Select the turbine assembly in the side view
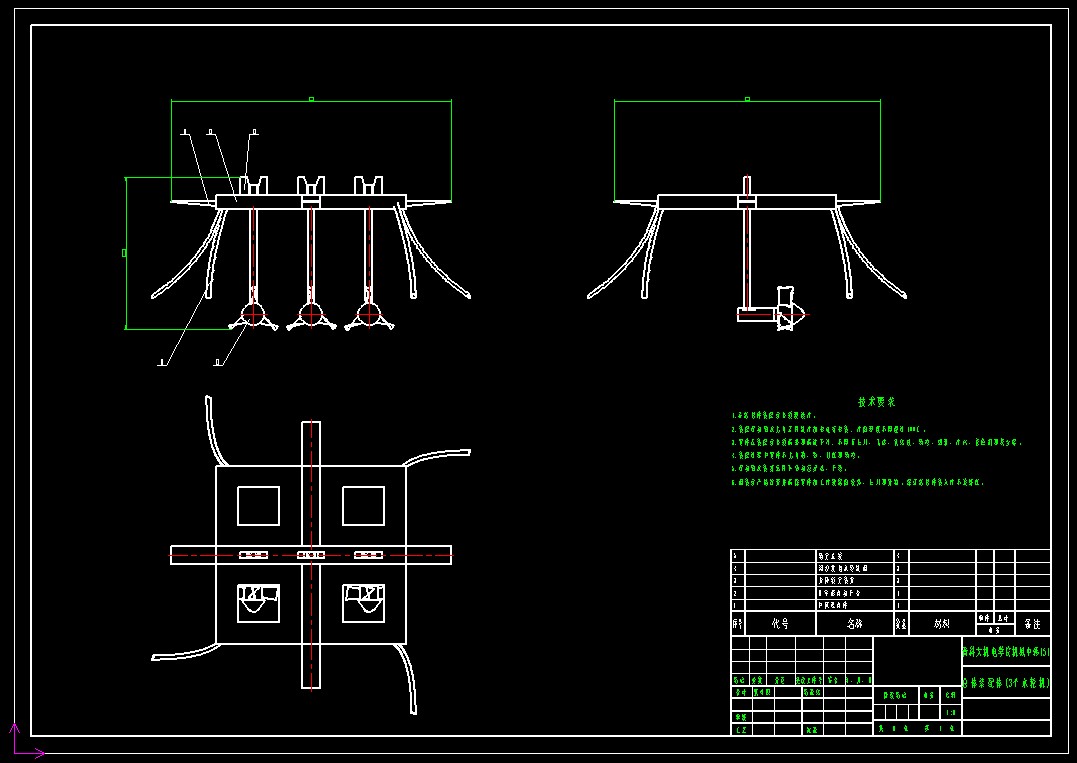The width and height of the screenshot is (1077, 763). click(x=773, y=310)
